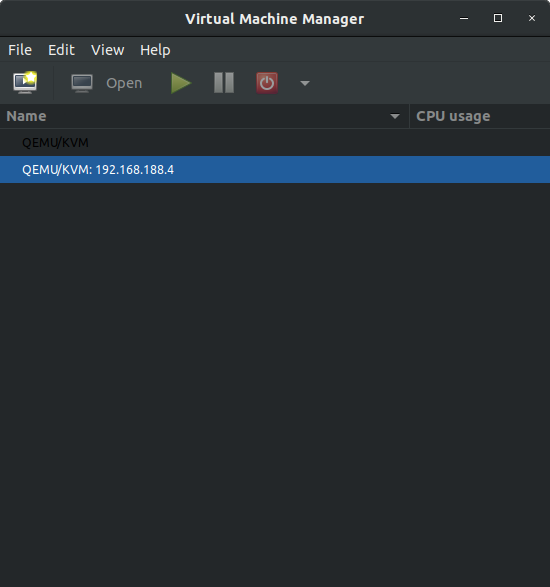This screenshot has width=550, height=587.
Task: Pause the virtual machine
Action: [224, 83]
